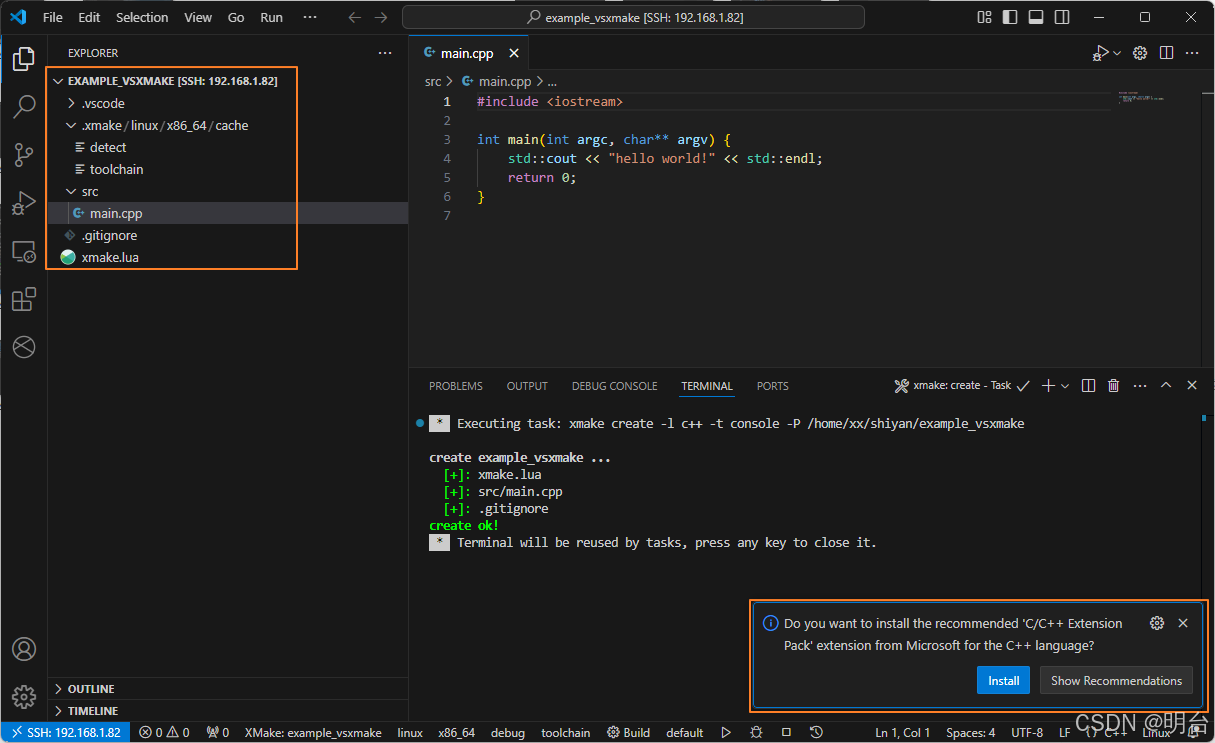Close the C/C++ Extension Pack notification
Screen dimensions: 1215x743
pyautogui.click(x=1183, y=623)
